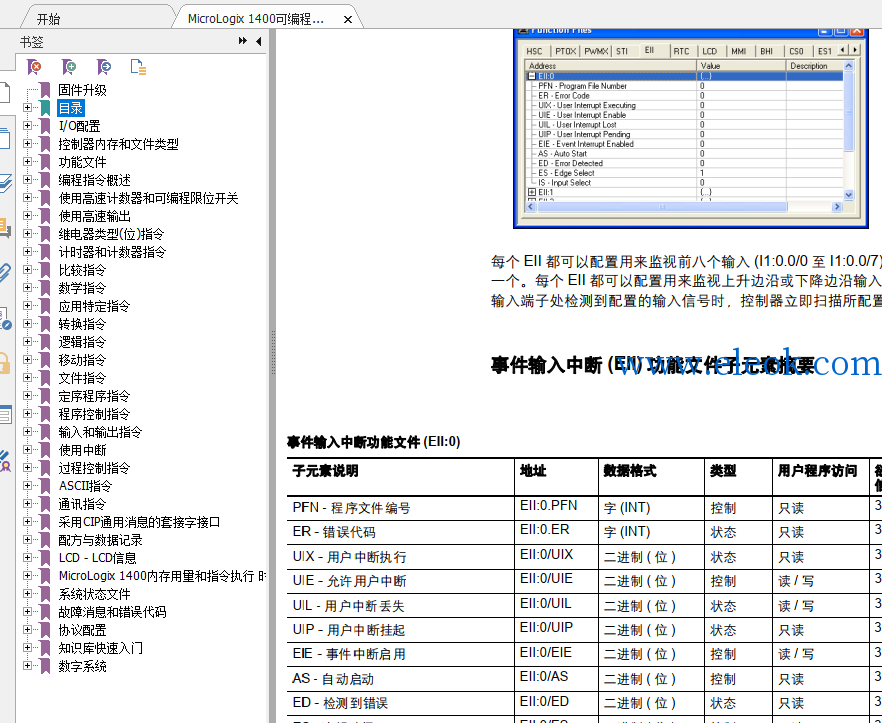Click the bookmark icon beside 文件指令
The image size is (882, 723).
click(x=46, y=378)
